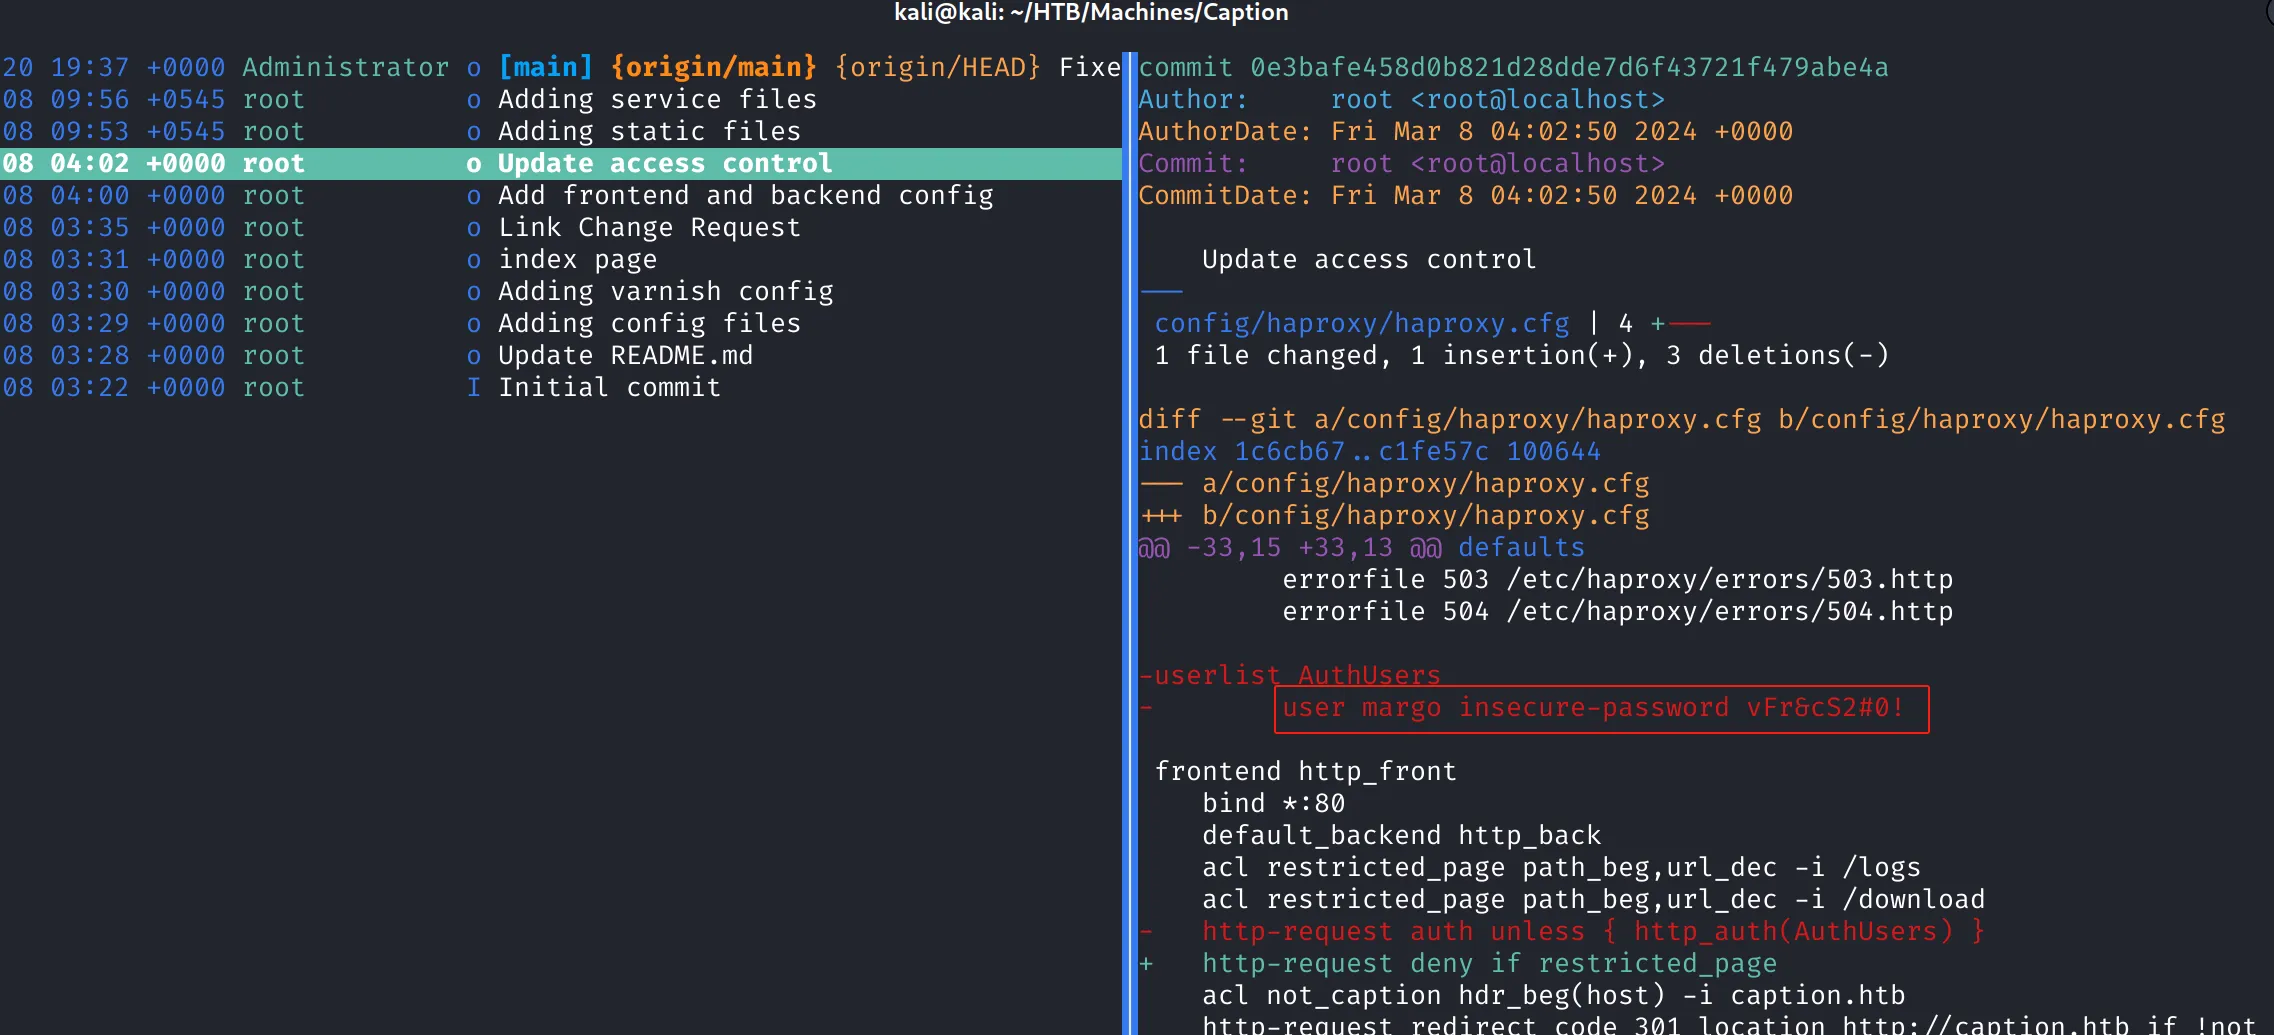Viewport: 2274px width, 1035px height.
Task: Click the diff --git header line
Action: click(x=1682, y=419)
